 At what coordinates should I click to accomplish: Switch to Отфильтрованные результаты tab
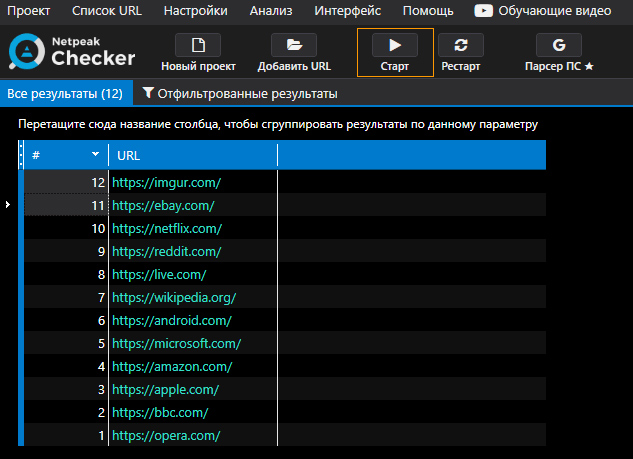(240, 93)
